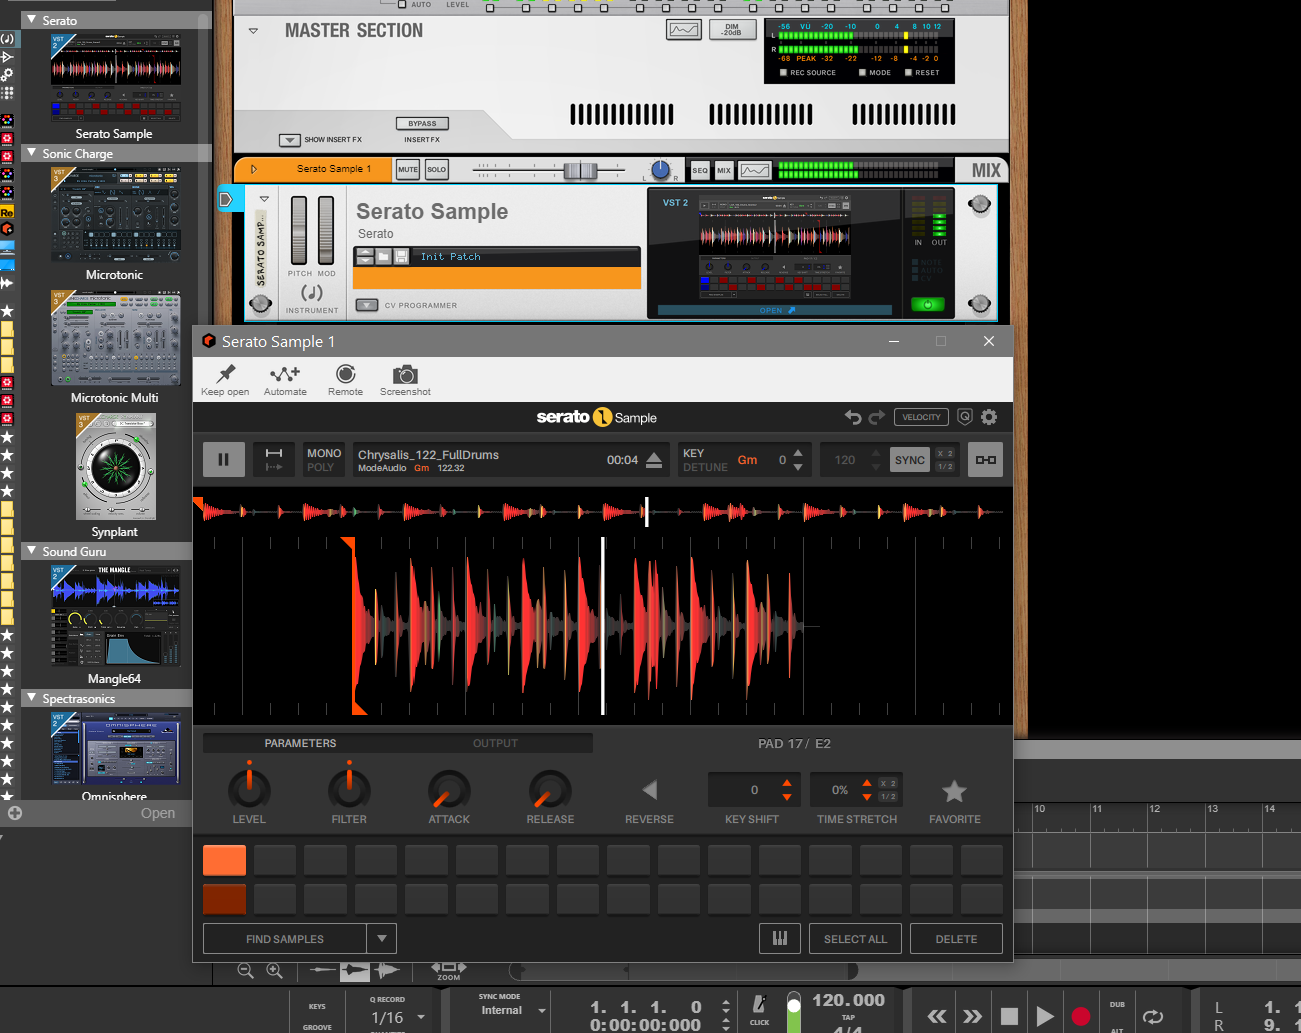
Task: Toggle the green power button on the VST rack device
Action: pyautogui.click(x=928, y=304)
